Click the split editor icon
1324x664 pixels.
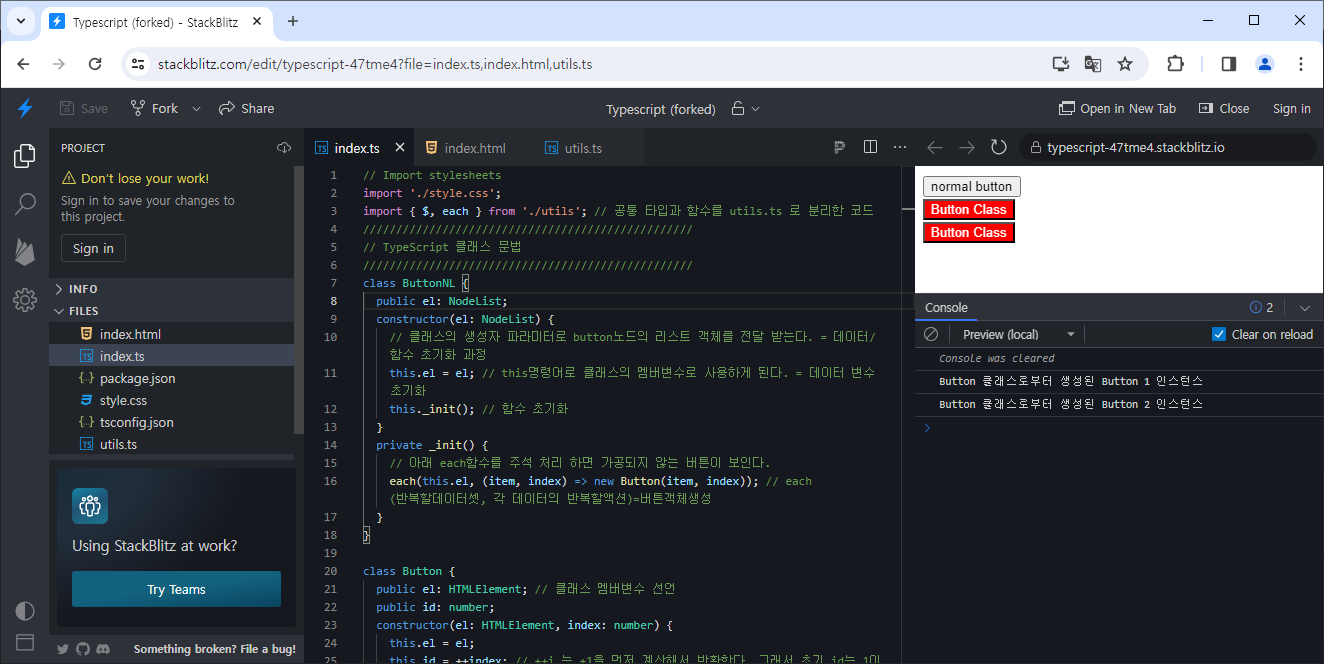pos(870,147)
